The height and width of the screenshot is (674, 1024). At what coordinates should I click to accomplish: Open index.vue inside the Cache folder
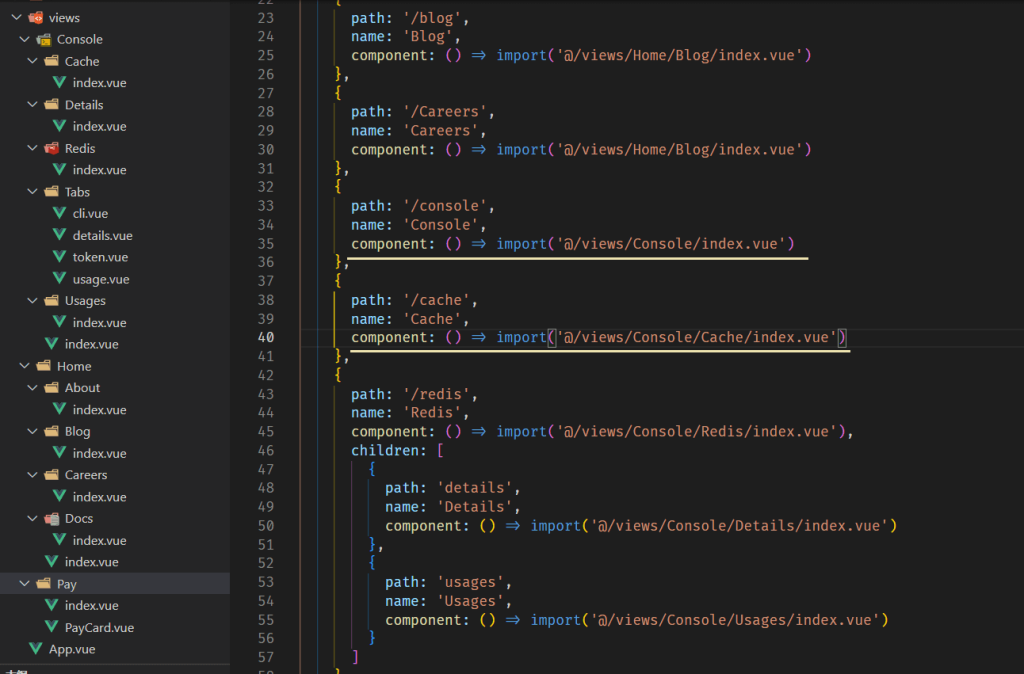[x=99, y=83]
